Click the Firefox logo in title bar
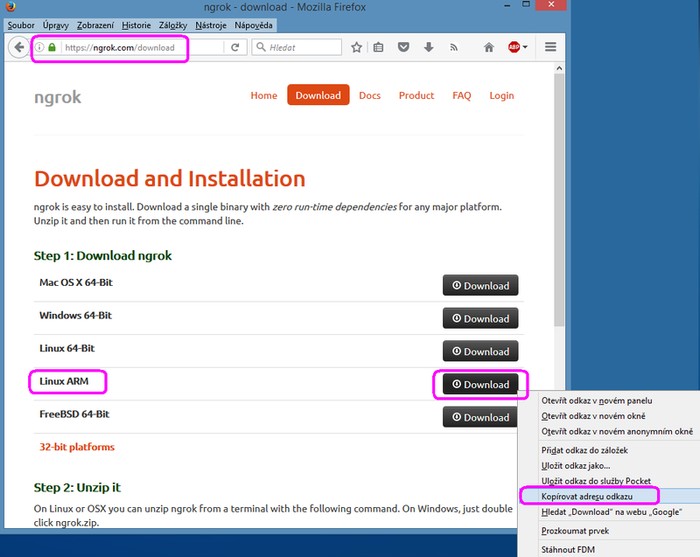700x557 pixels. coord(10,6)
